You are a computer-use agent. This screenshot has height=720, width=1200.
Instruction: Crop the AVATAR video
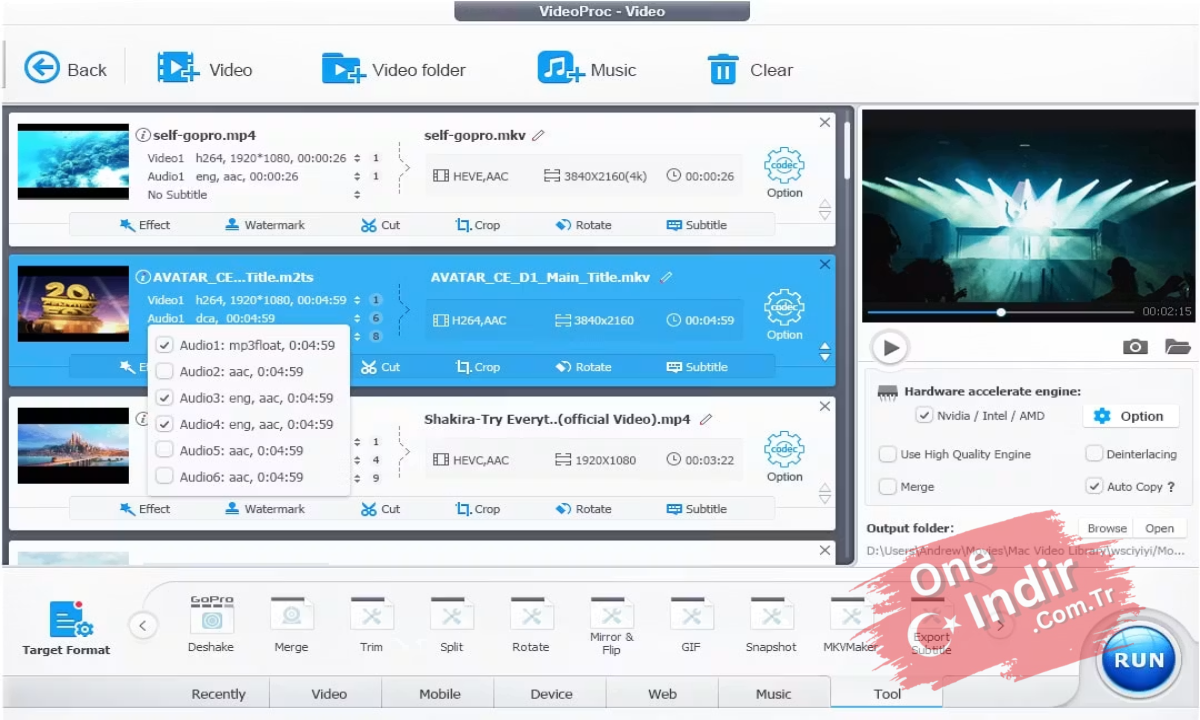[478, 367]
